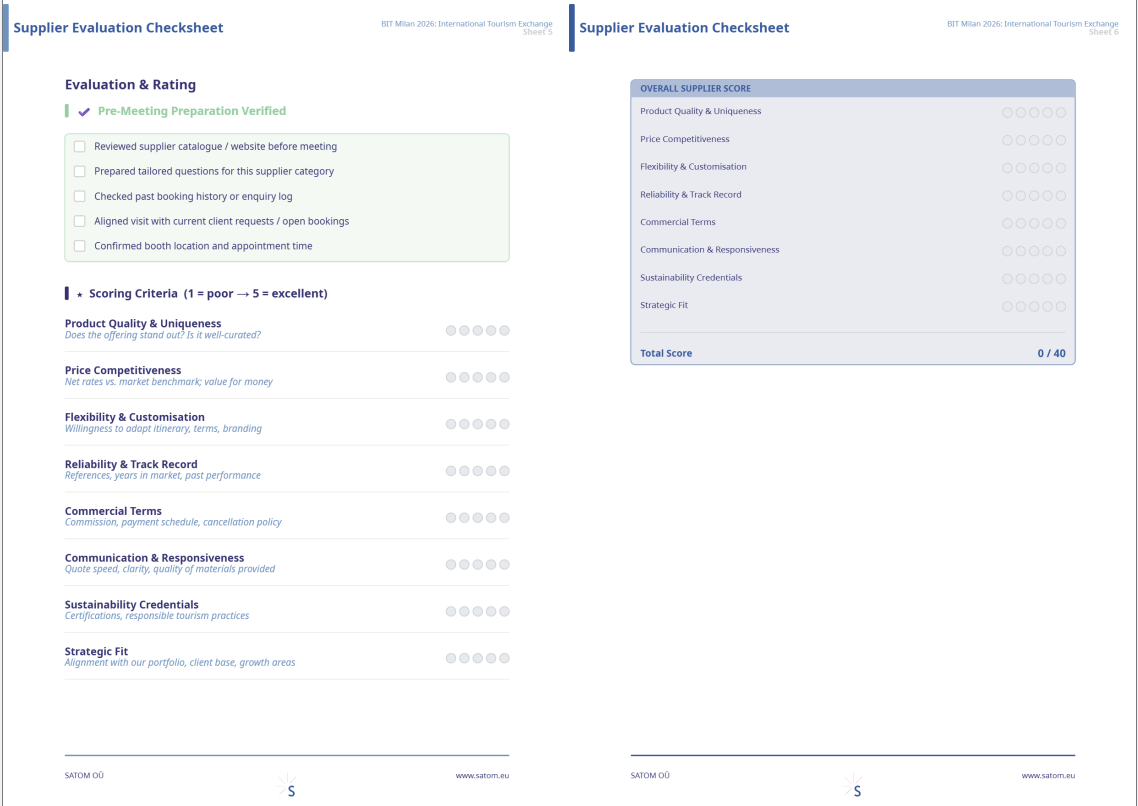Select rating 2 for Price Competitiveness in Overall Supplier Score
Screen dimensions: 1138x806
click(x=1020, y=140)
